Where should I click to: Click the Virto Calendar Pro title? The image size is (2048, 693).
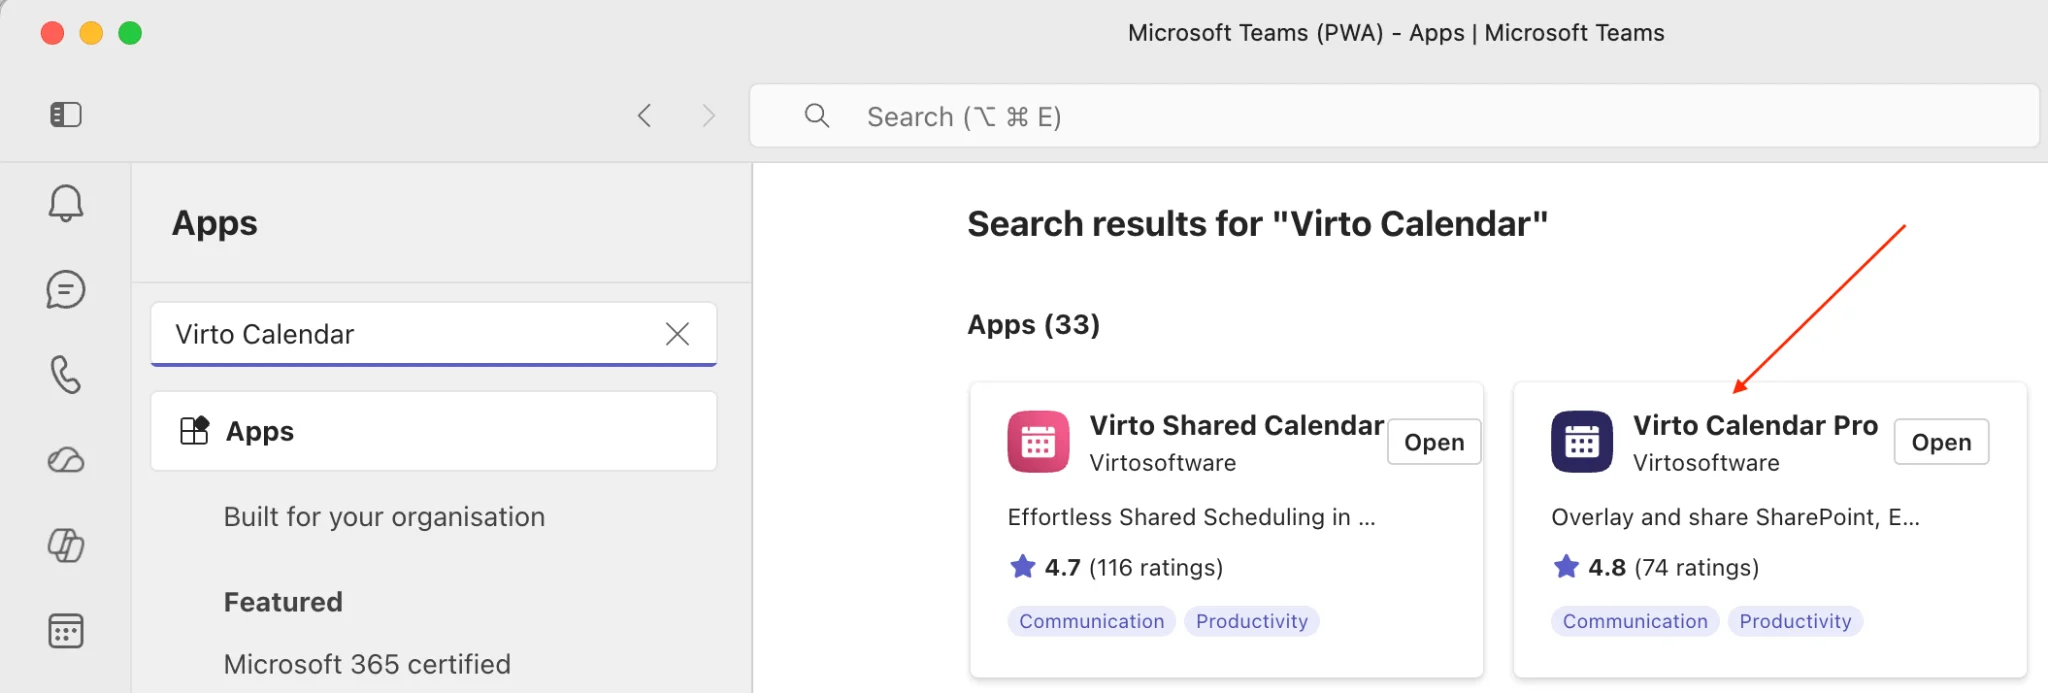click(x=1756, y=426)
